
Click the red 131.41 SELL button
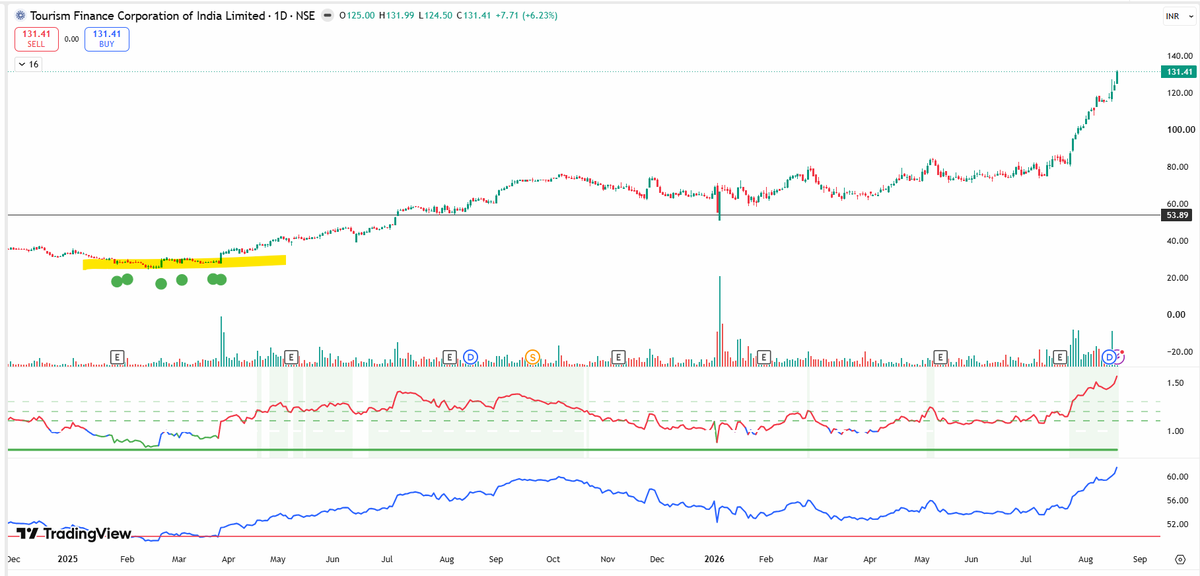(35, 39)
